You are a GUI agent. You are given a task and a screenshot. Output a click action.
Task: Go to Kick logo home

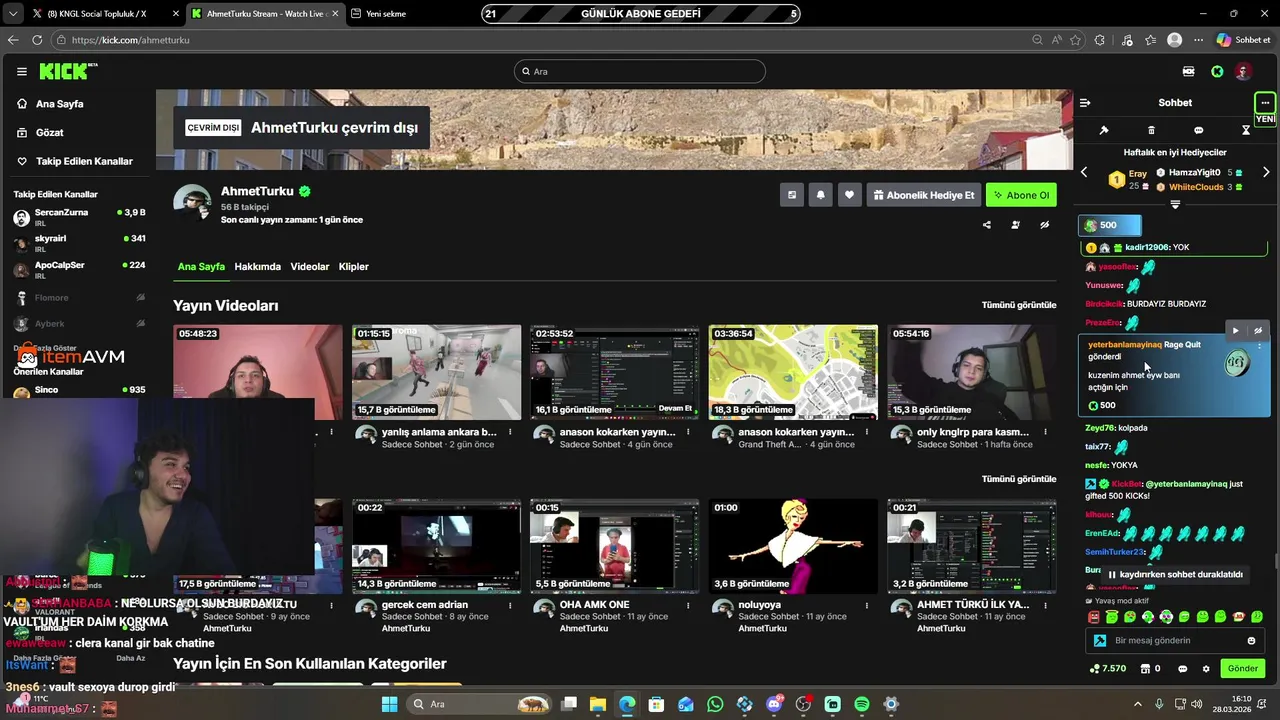coord(68,71)
